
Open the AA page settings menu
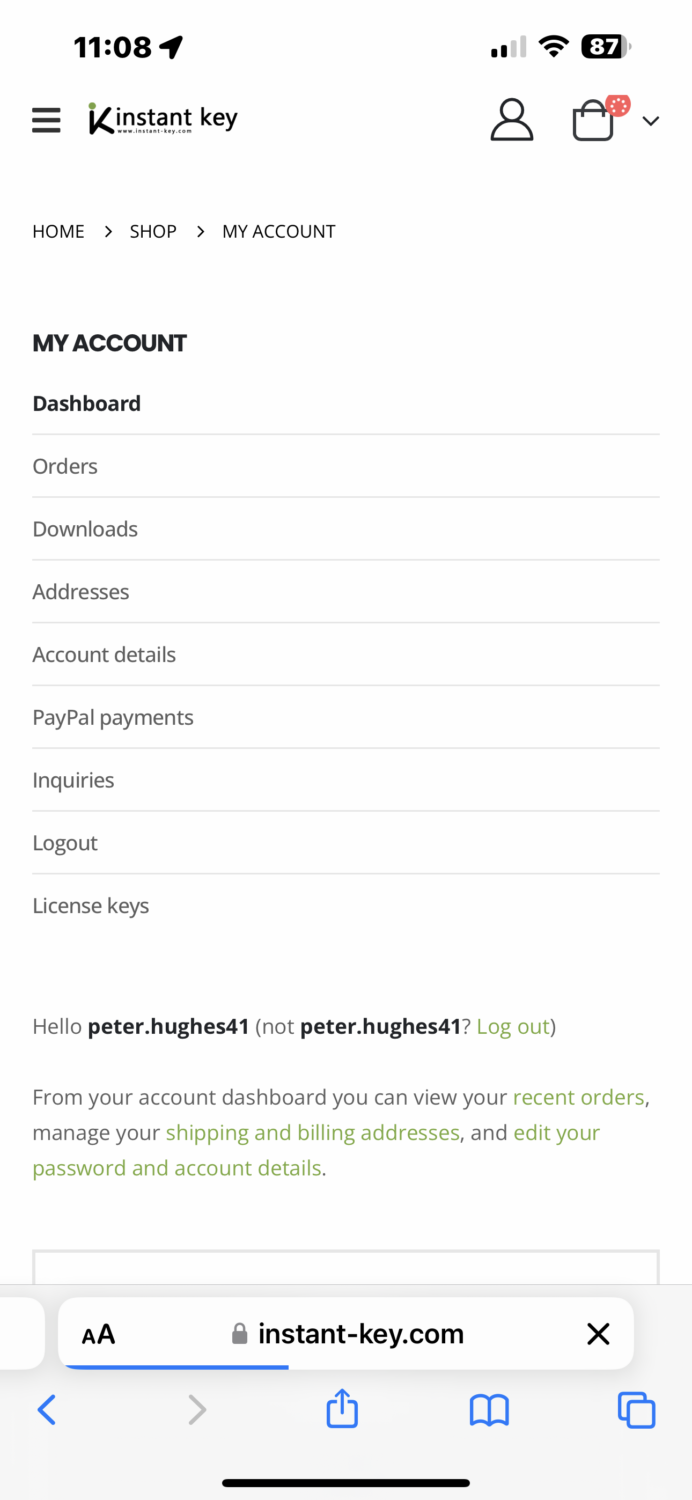point(99,1334)
